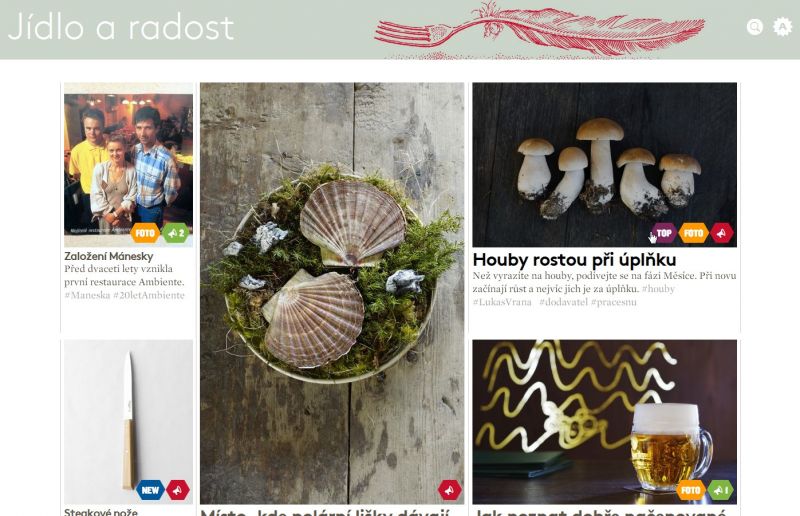800x516 pixels.
Task: Click red megaphone badge on scallop shells photo
Action: tap(449, 490)
